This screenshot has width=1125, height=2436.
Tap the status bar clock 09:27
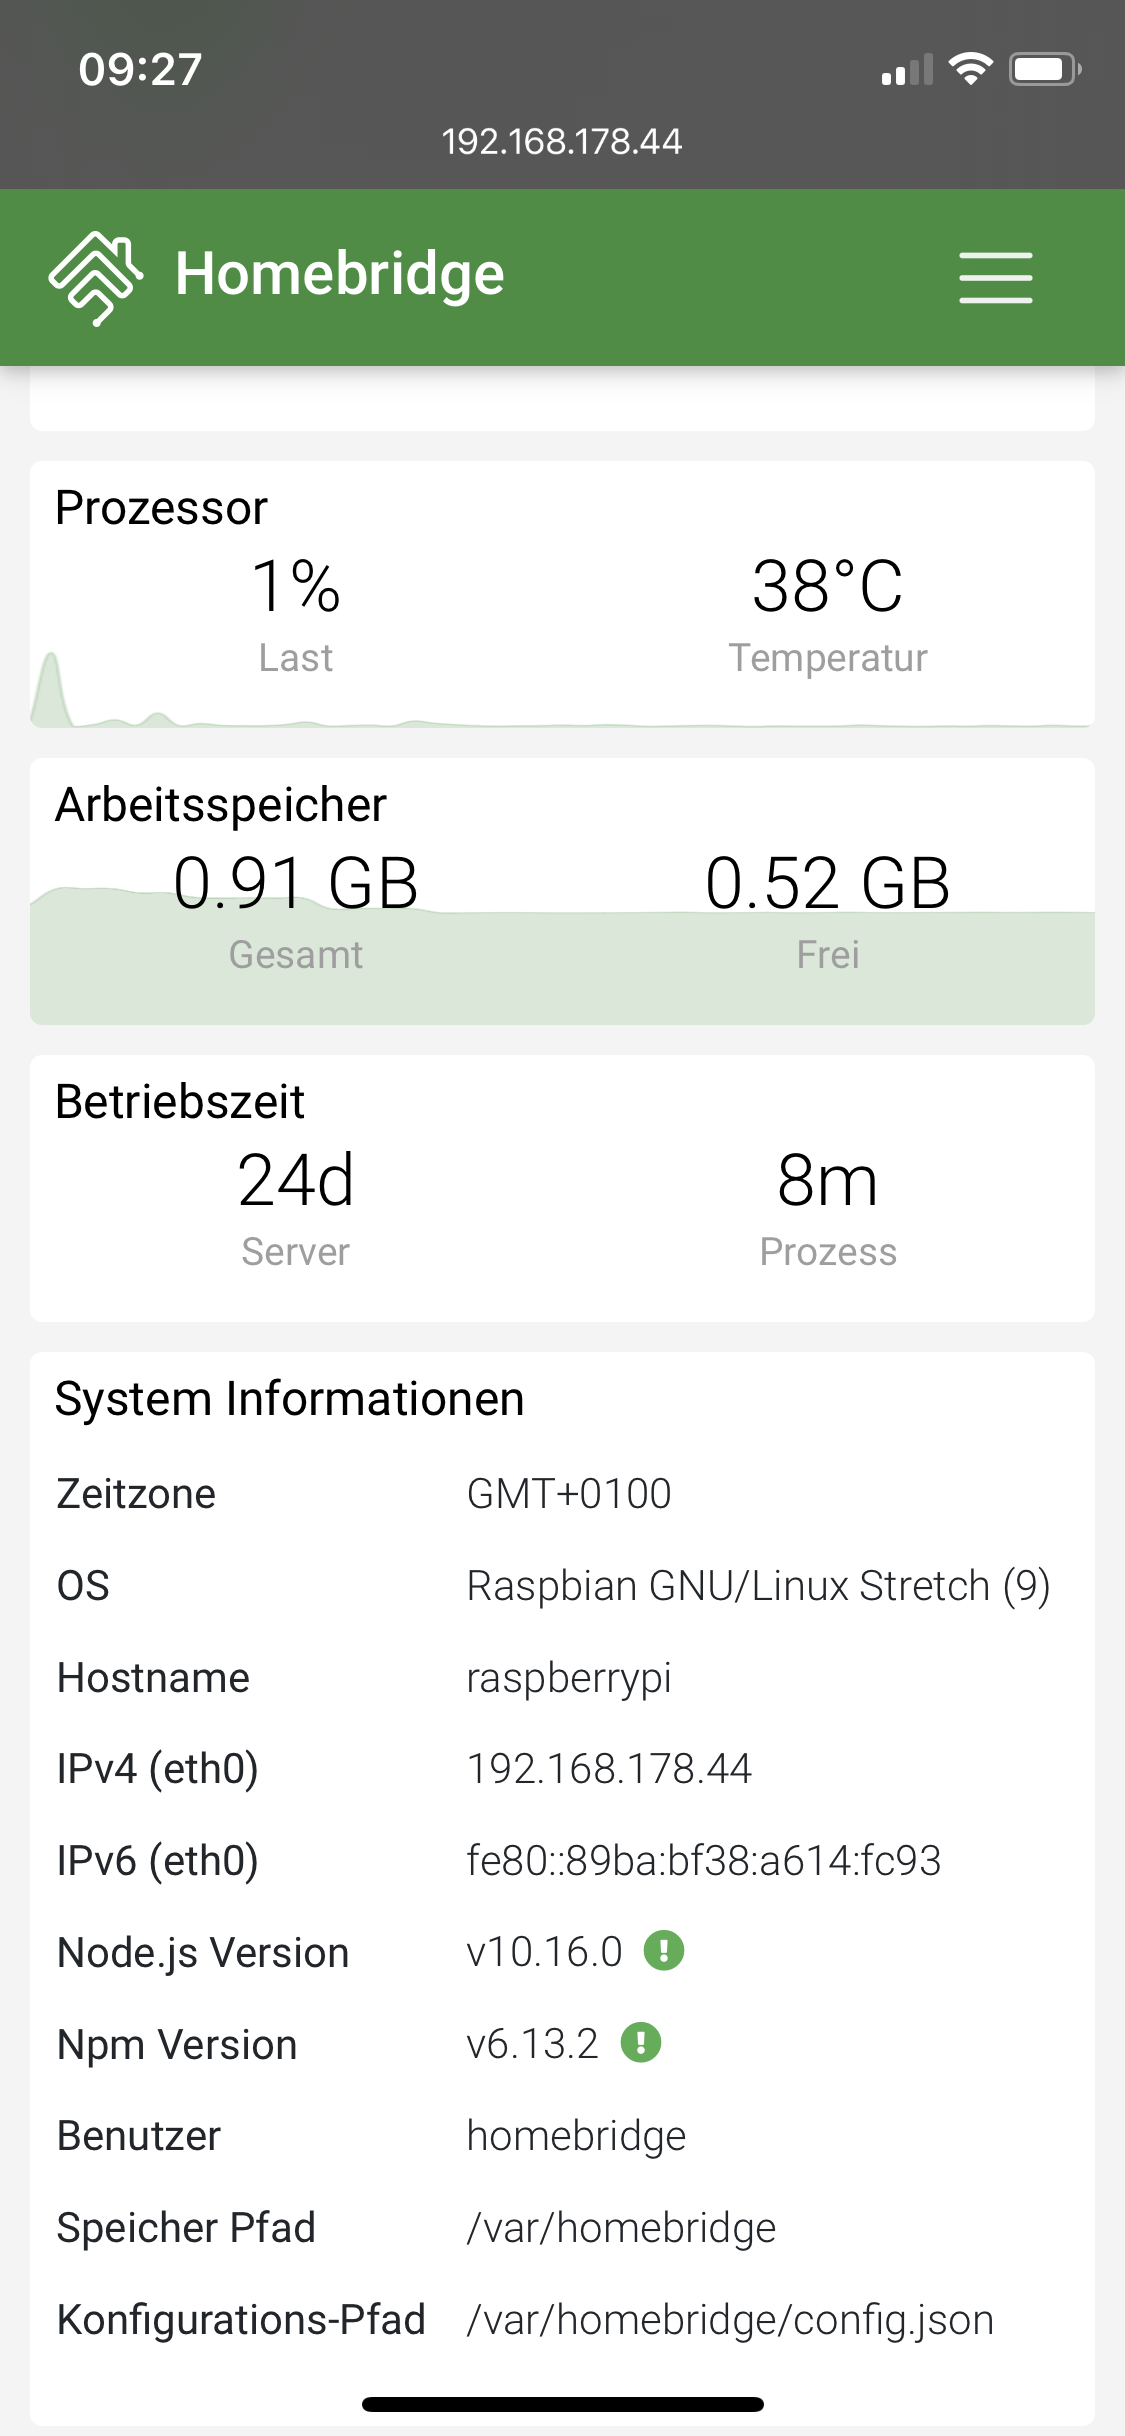click(x=141, y=69)
